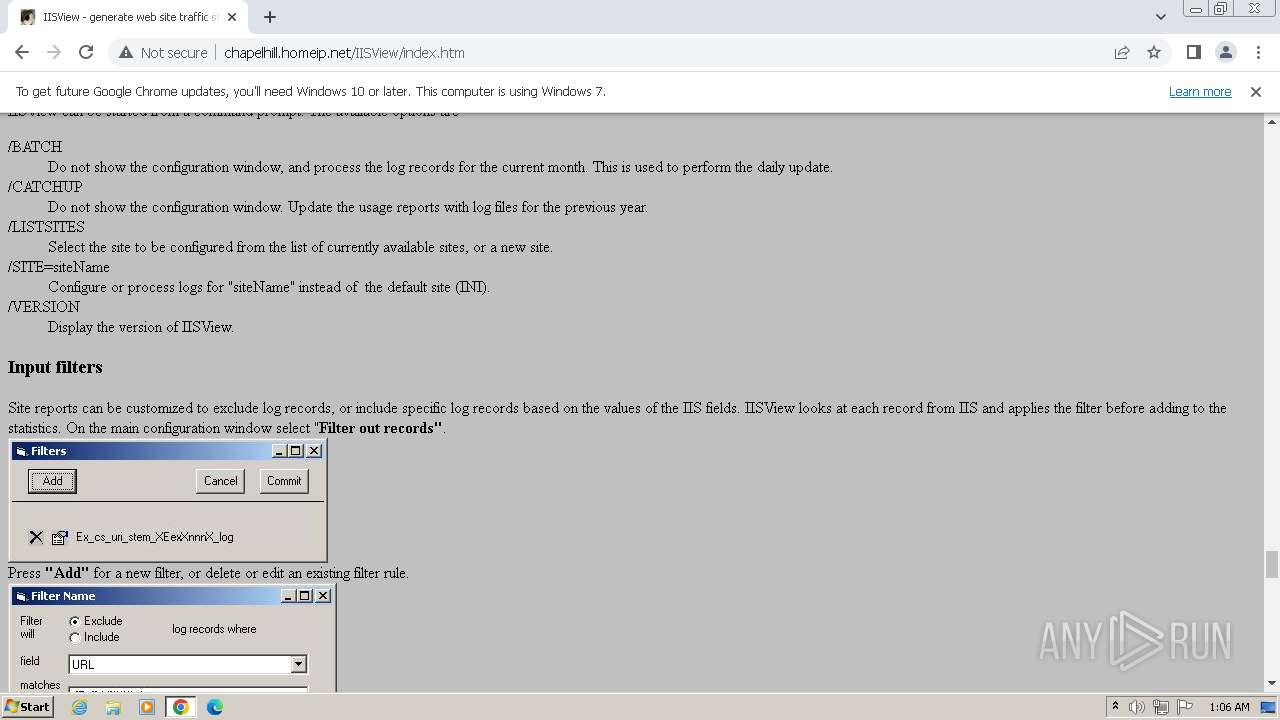Click scrollbar down arrow
Screen dimensions: 1280x720
coord(1271,684)
